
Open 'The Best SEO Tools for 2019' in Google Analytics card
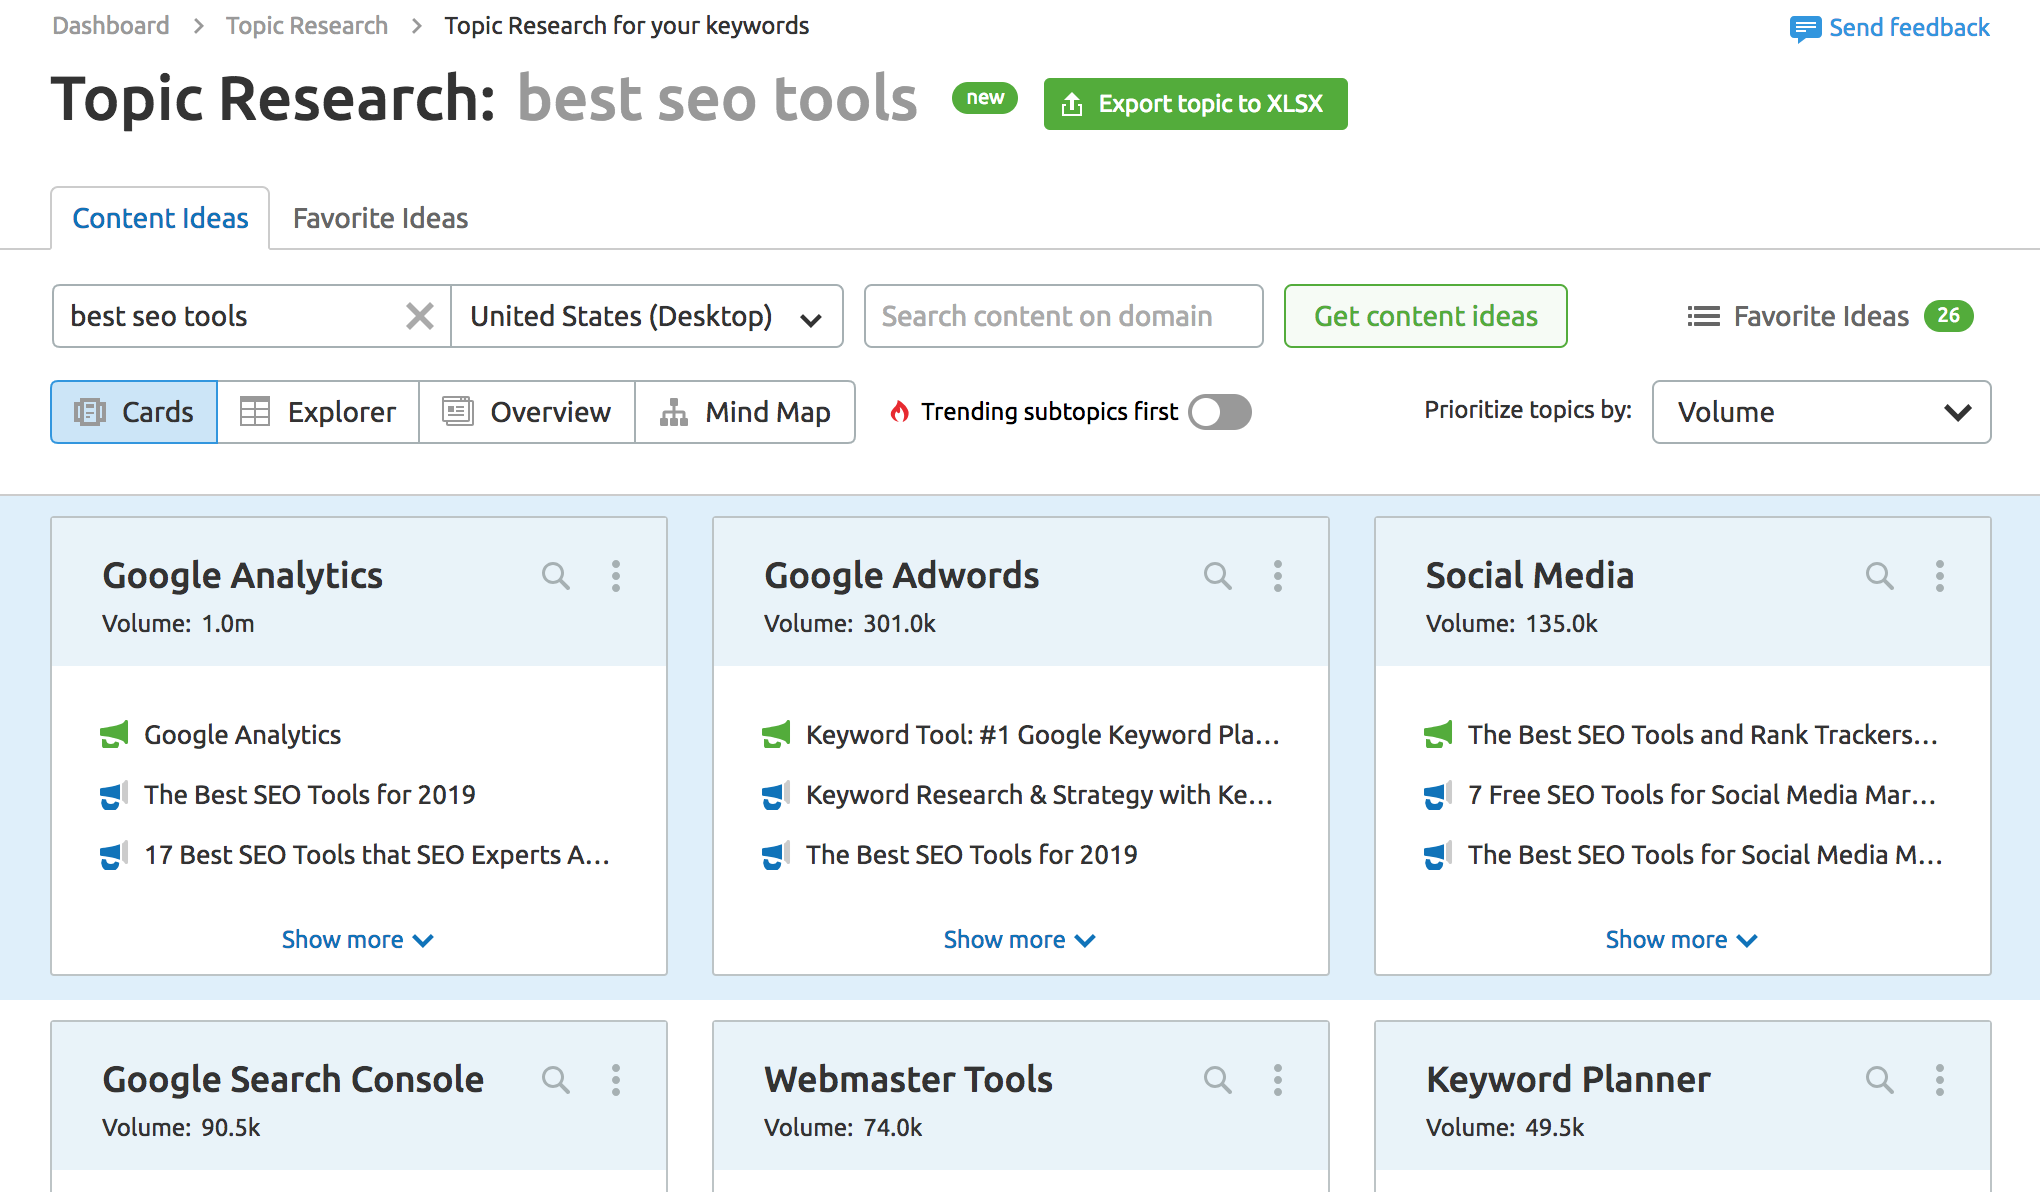[310, 795]
